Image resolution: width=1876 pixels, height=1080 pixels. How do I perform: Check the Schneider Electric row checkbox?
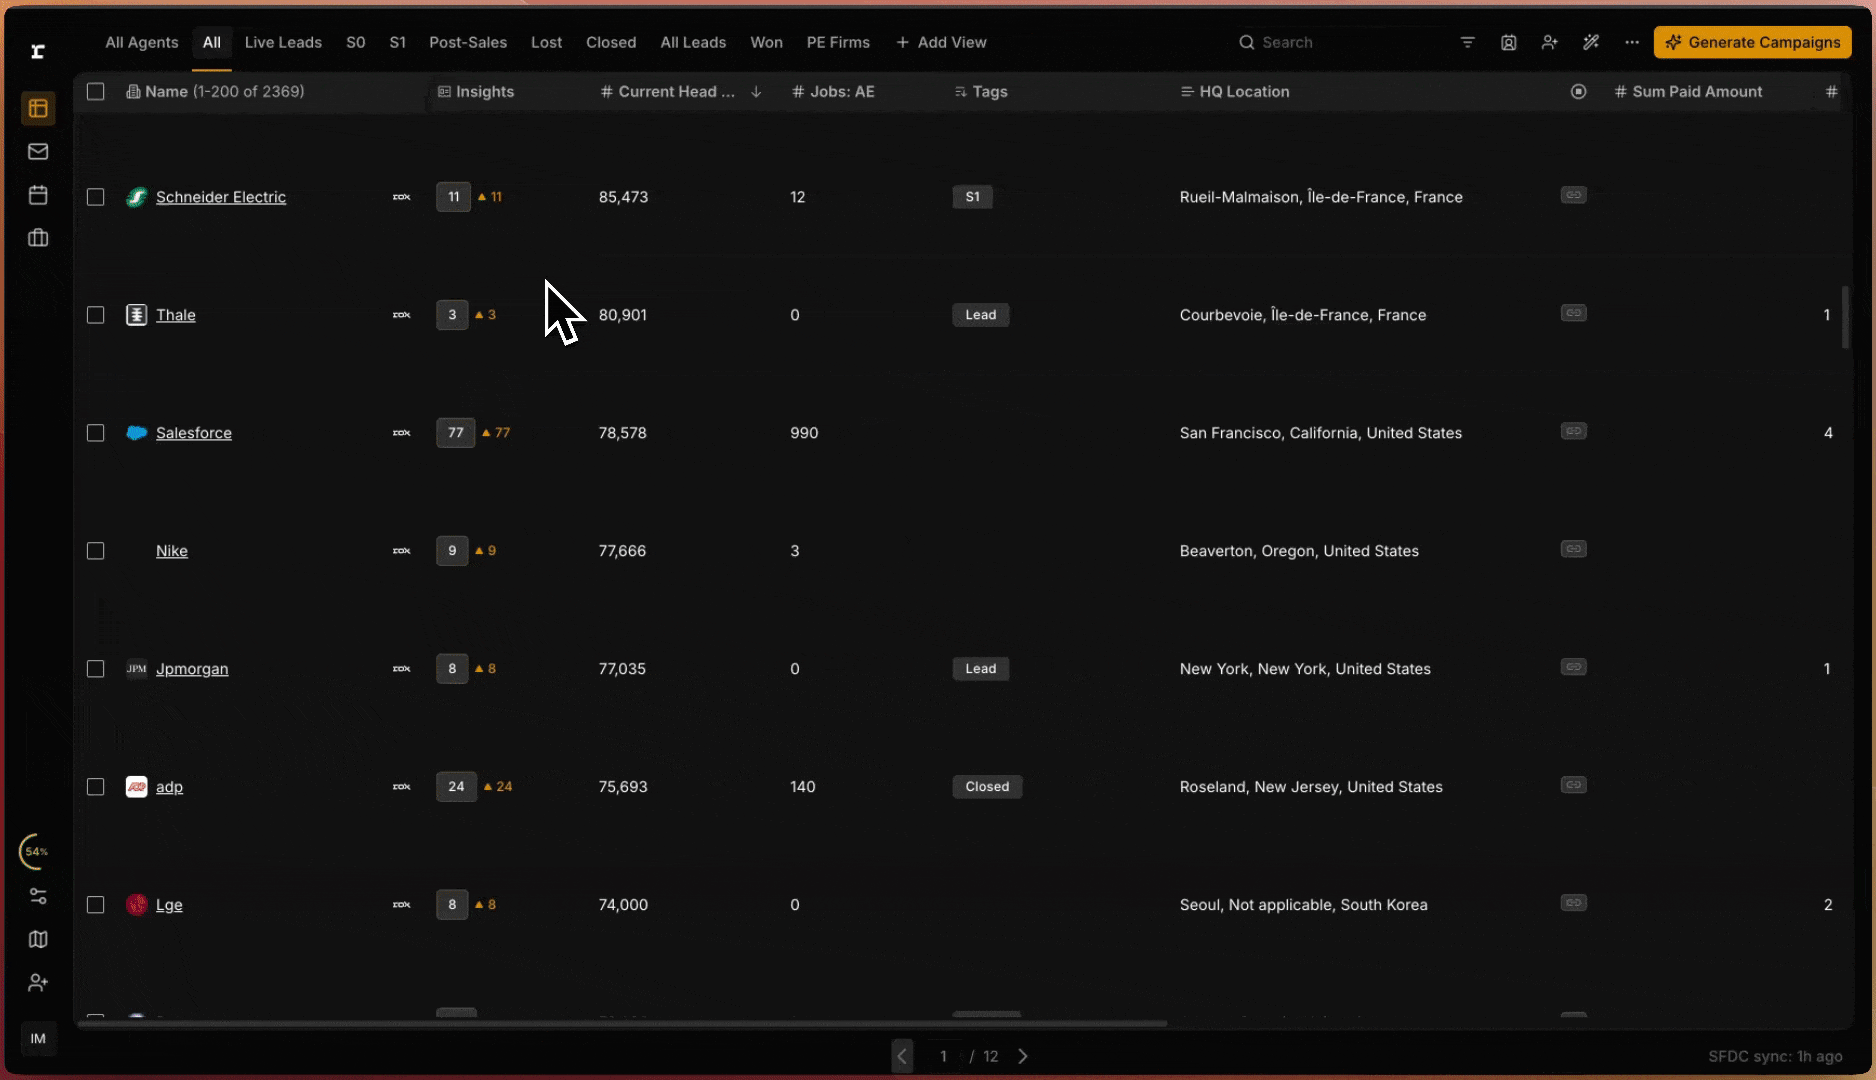click(x=96, y=197)
